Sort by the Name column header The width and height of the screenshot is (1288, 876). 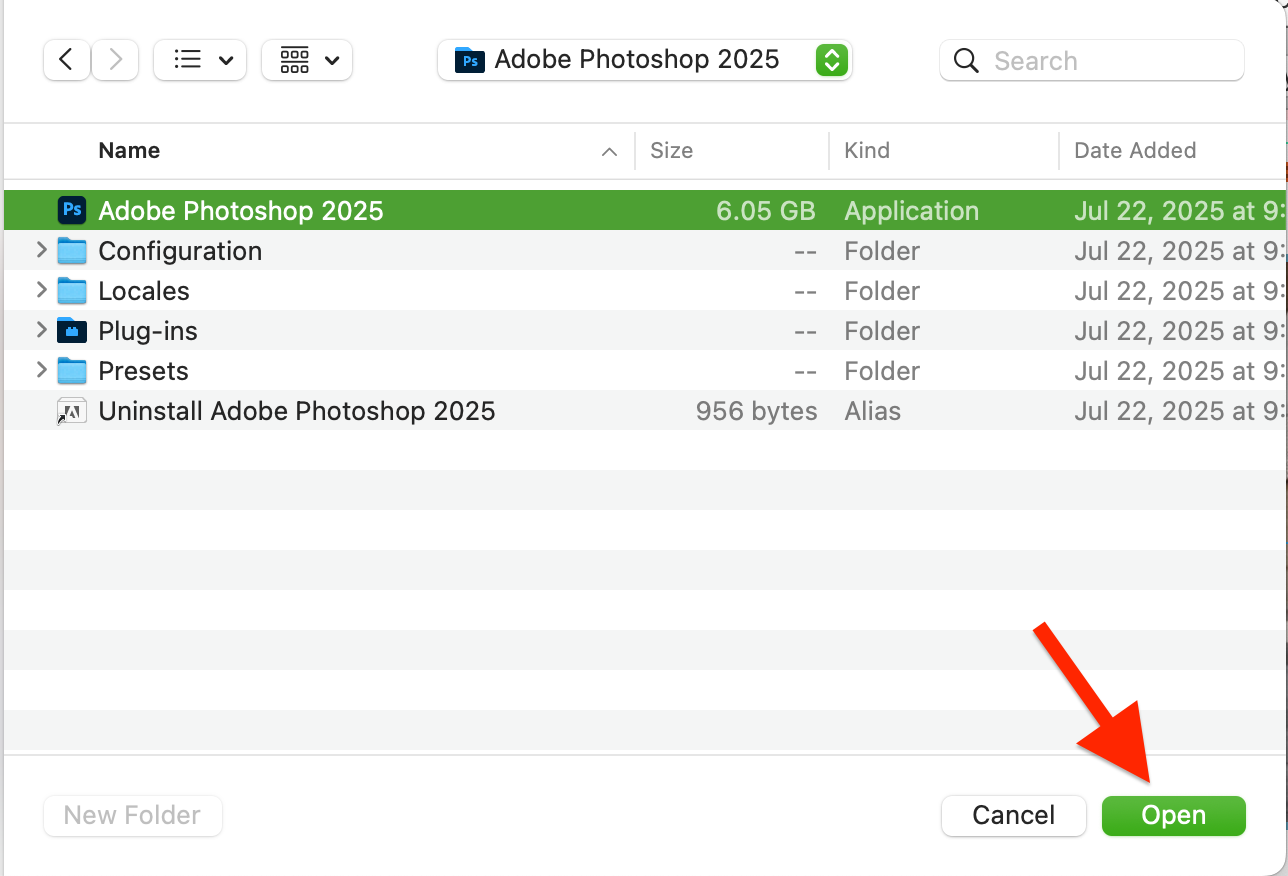tap(129, 151)
